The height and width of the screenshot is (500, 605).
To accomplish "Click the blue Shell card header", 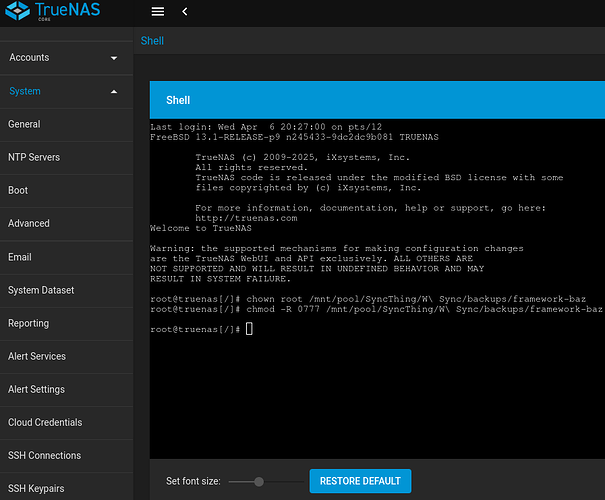I will (x=377, y=100).
